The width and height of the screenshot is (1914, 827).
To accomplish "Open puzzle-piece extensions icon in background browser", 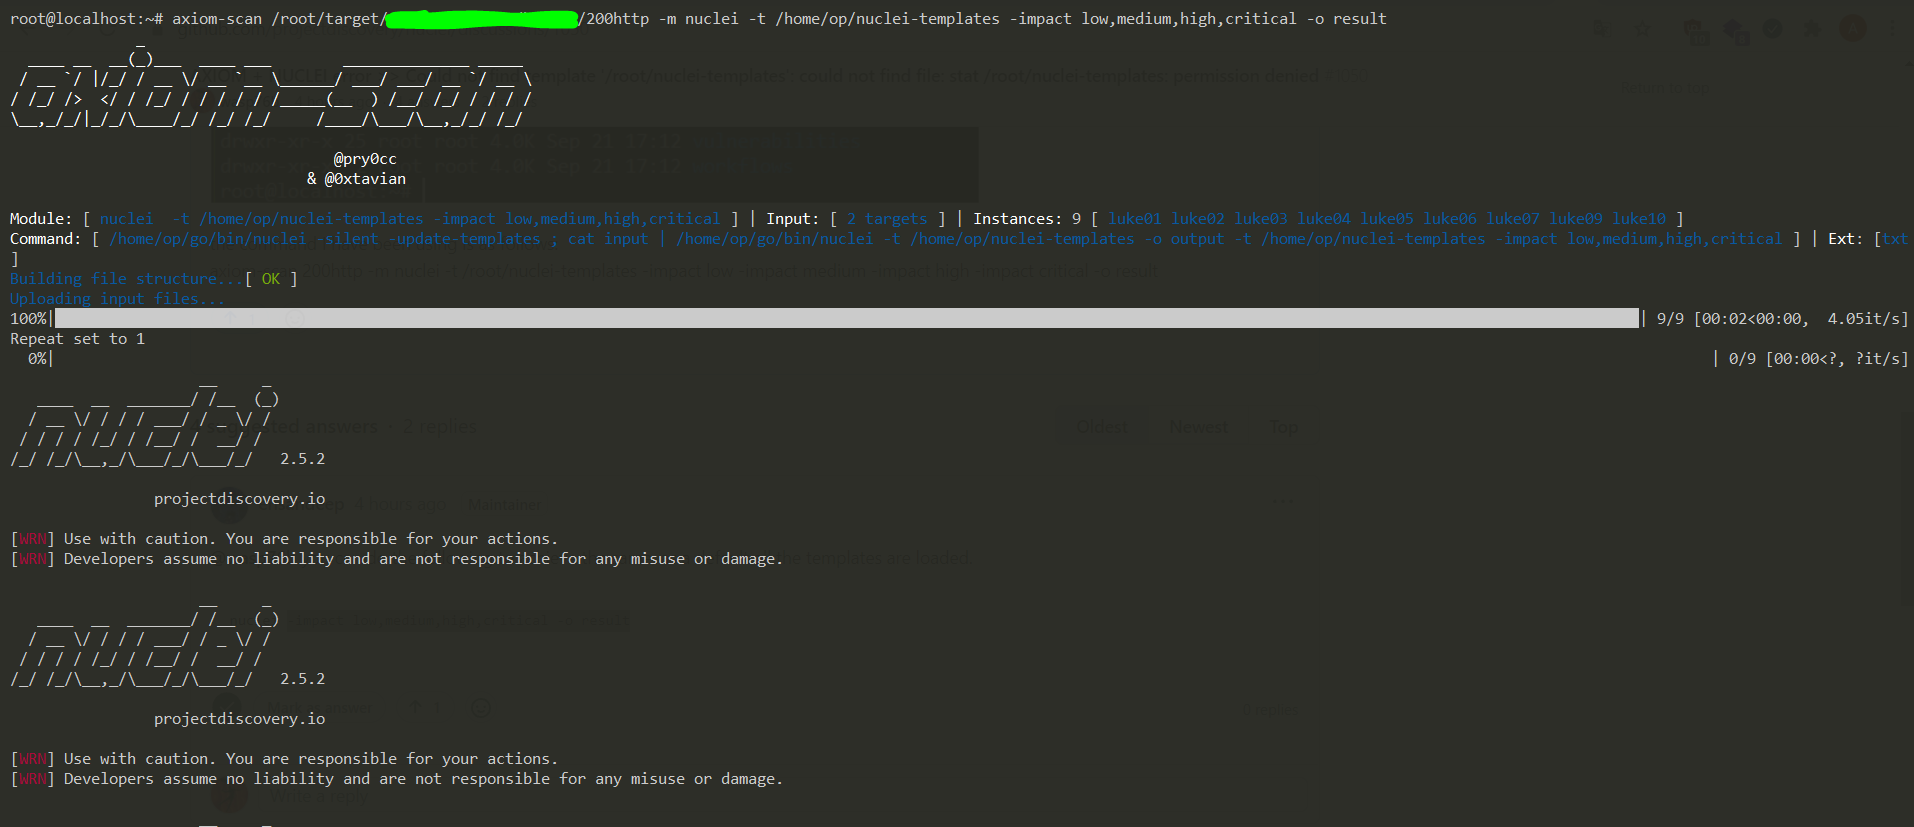I will pyautogui.click(x=1812, y=28).
